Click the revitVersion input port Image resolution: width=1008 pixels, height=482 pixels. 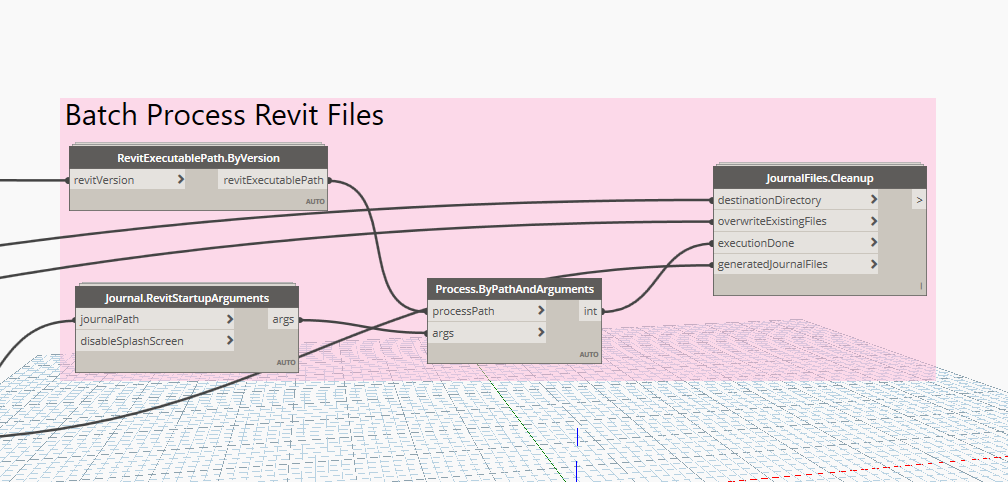127,180
